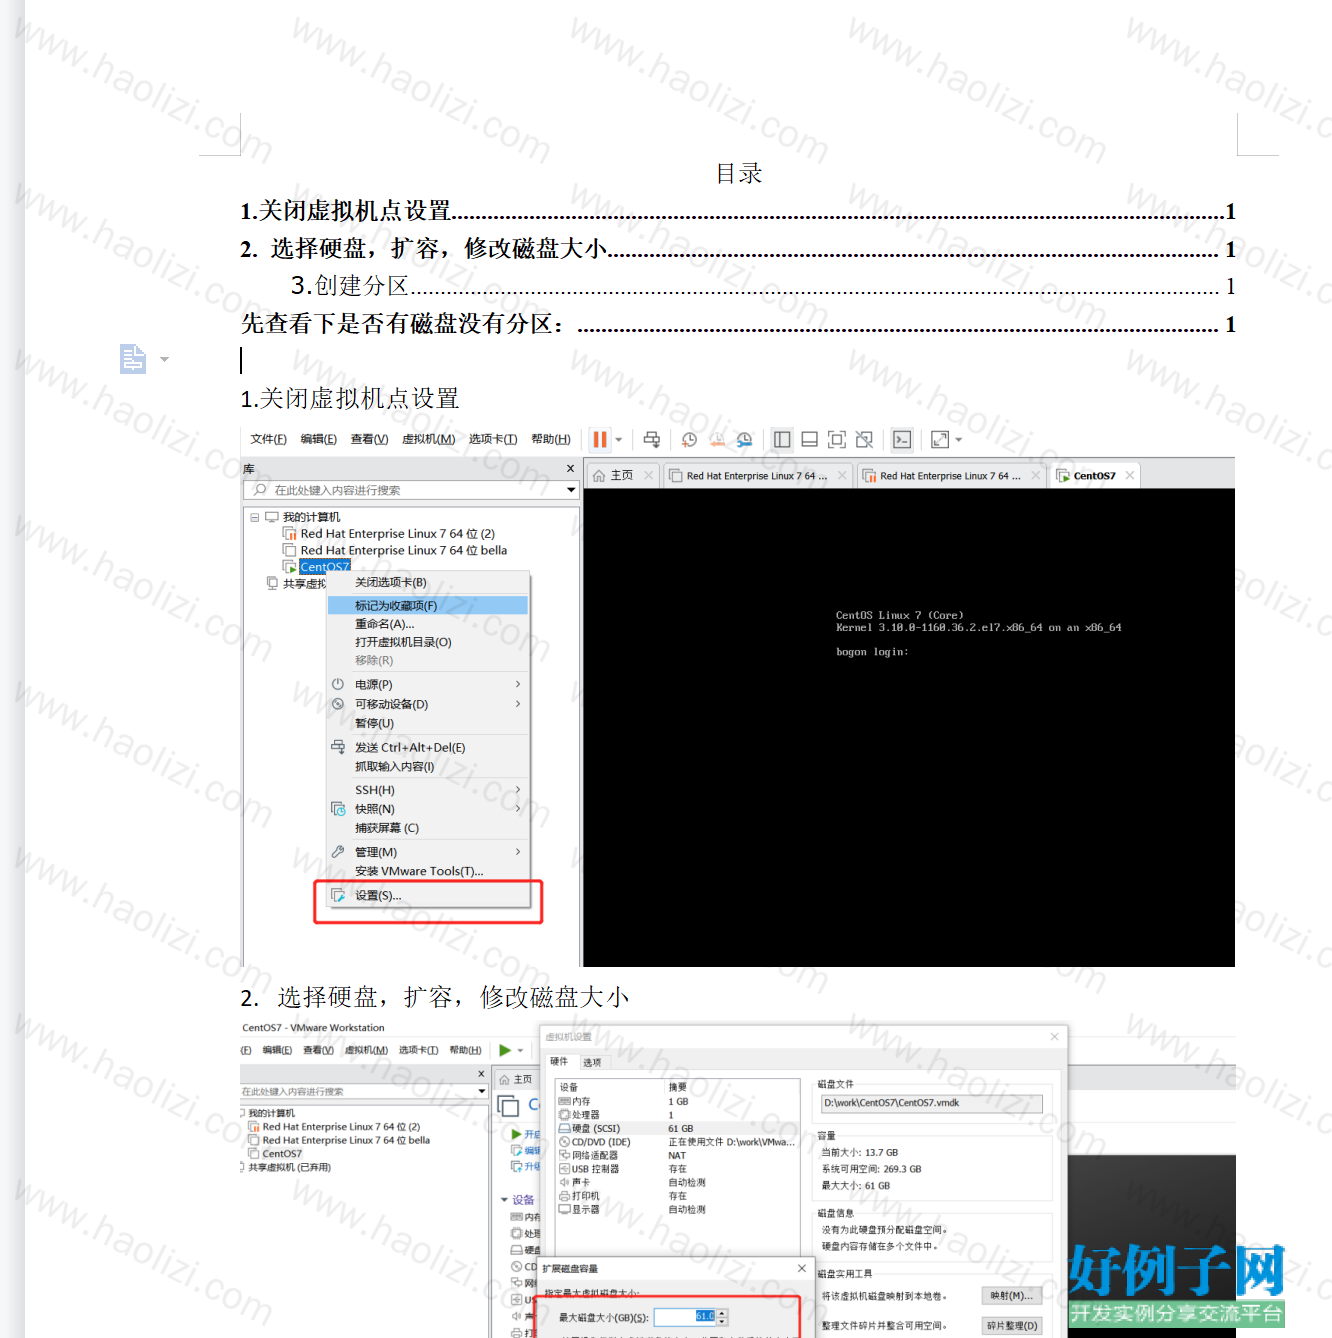Click green play icon in CentOS7 window
This screenshot has height=1338, width=1332.
click(x=506, y=1050)
